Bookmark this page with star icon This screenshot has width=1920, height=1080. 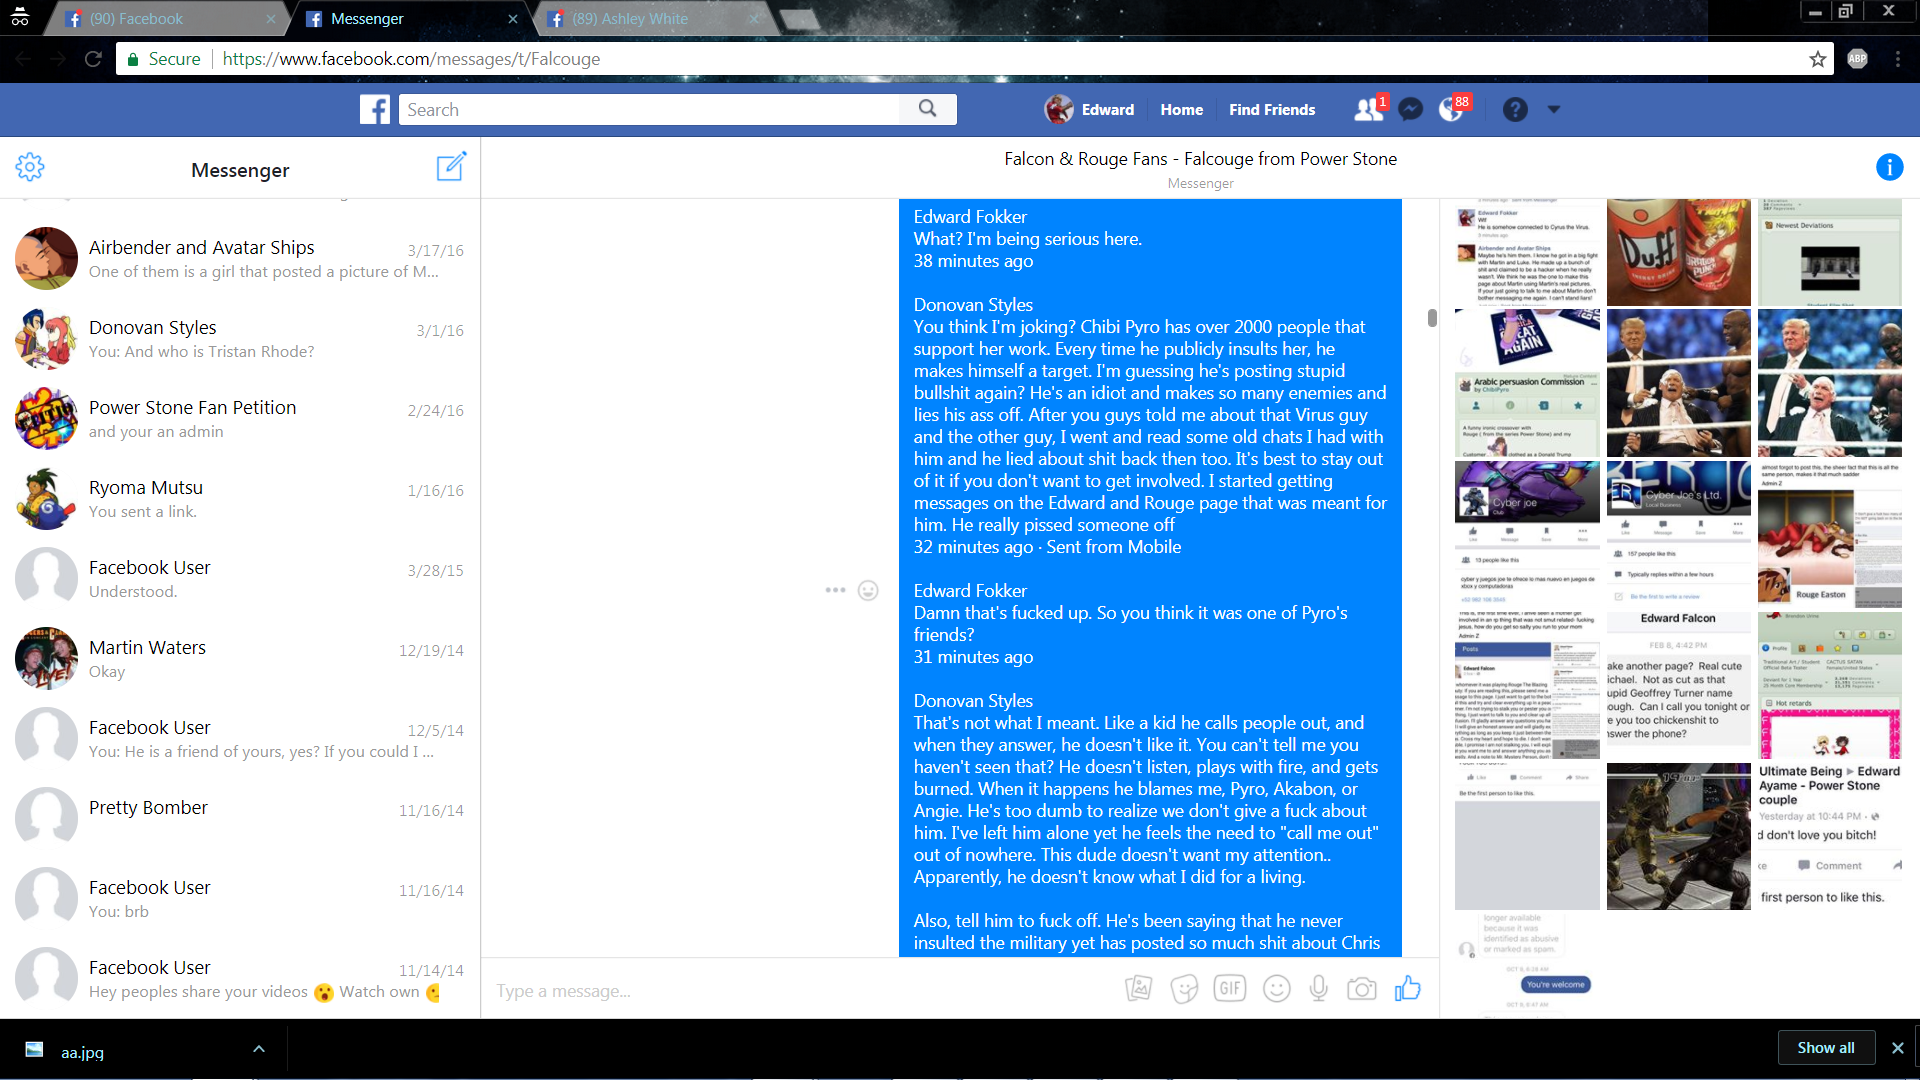[1817, 59]
